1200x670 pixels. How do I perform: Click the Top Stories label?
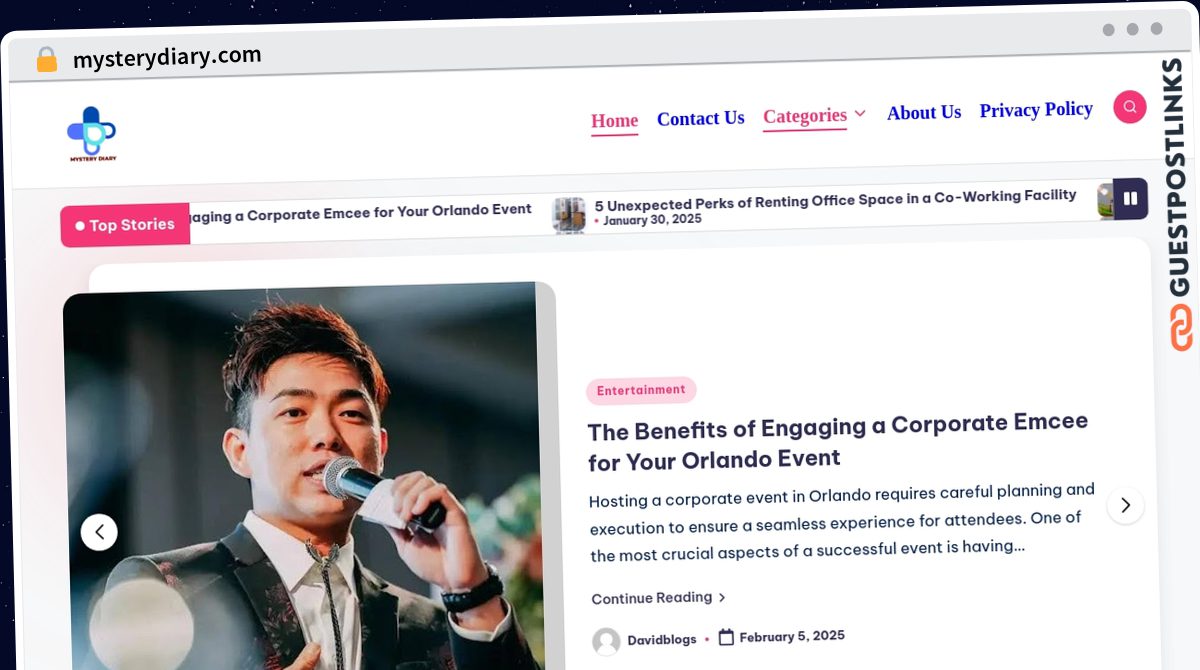click(125, 225)
